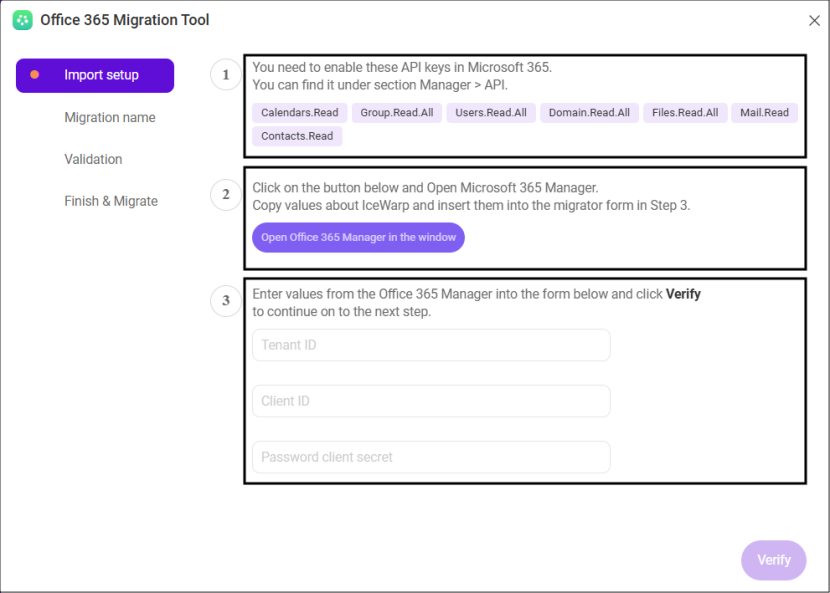
Task: Select the Group.Read.All API tag
Action: (x=397, y=113)
